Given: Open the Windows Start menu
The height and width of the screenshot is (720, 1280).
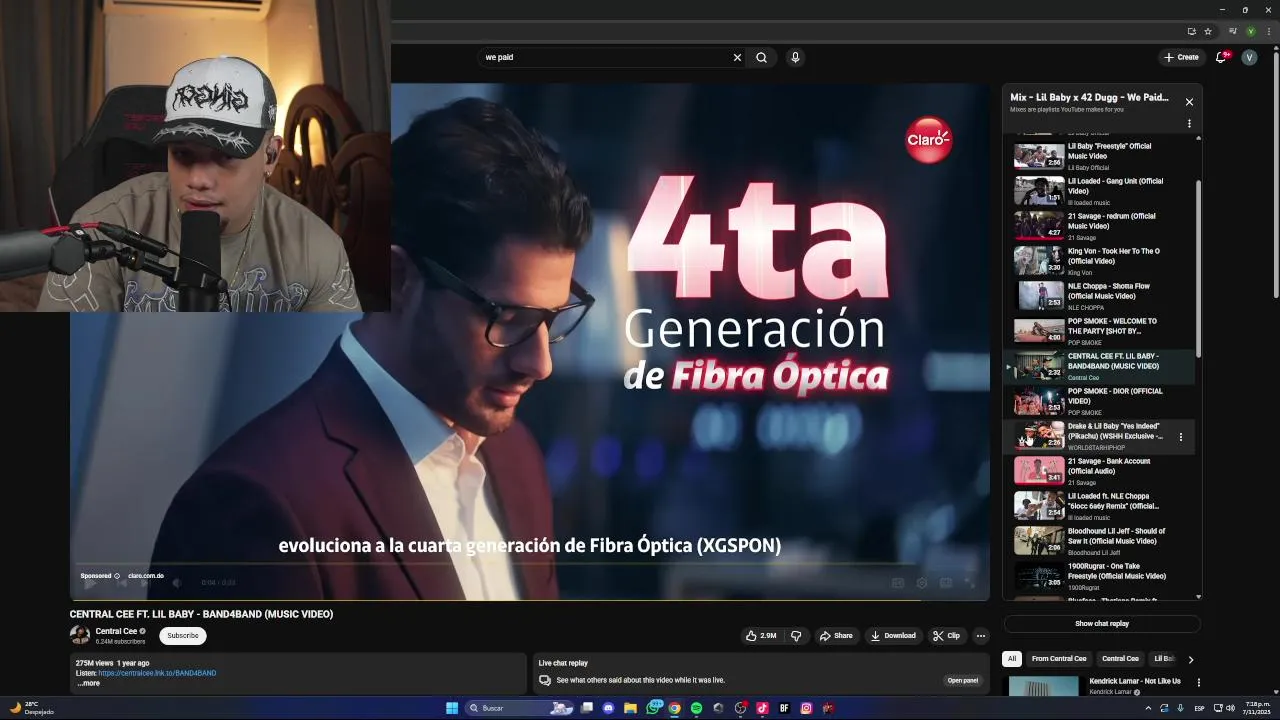Looking at the screenshot, I should click(x=452, y=708).
